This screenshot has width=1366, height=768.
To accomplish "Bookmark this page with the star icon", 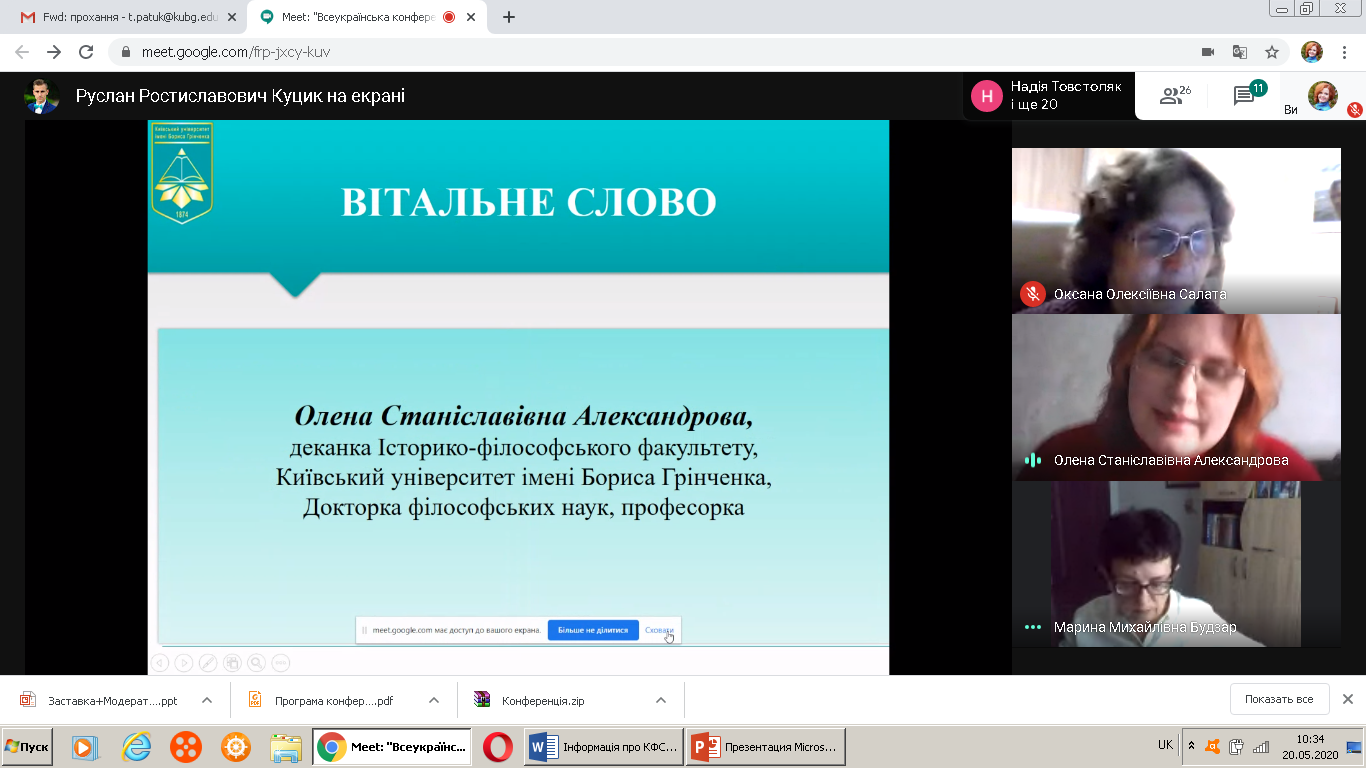I will (1271, 52).
